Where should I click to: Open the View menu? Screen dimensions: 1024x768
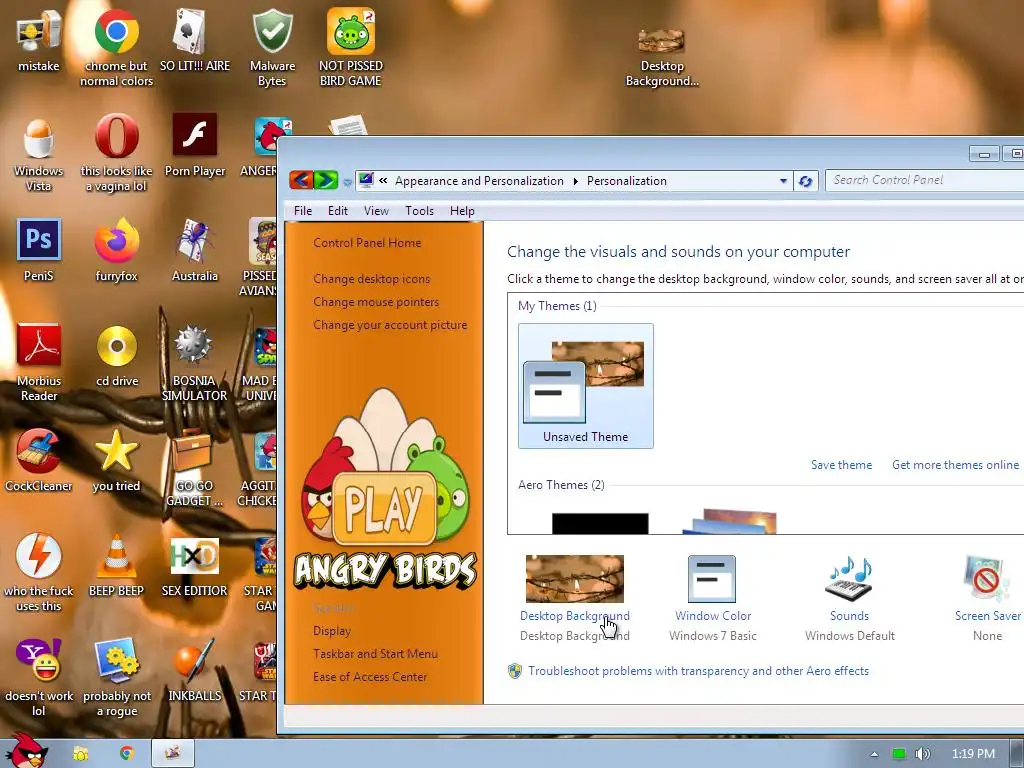click(376, 211)
